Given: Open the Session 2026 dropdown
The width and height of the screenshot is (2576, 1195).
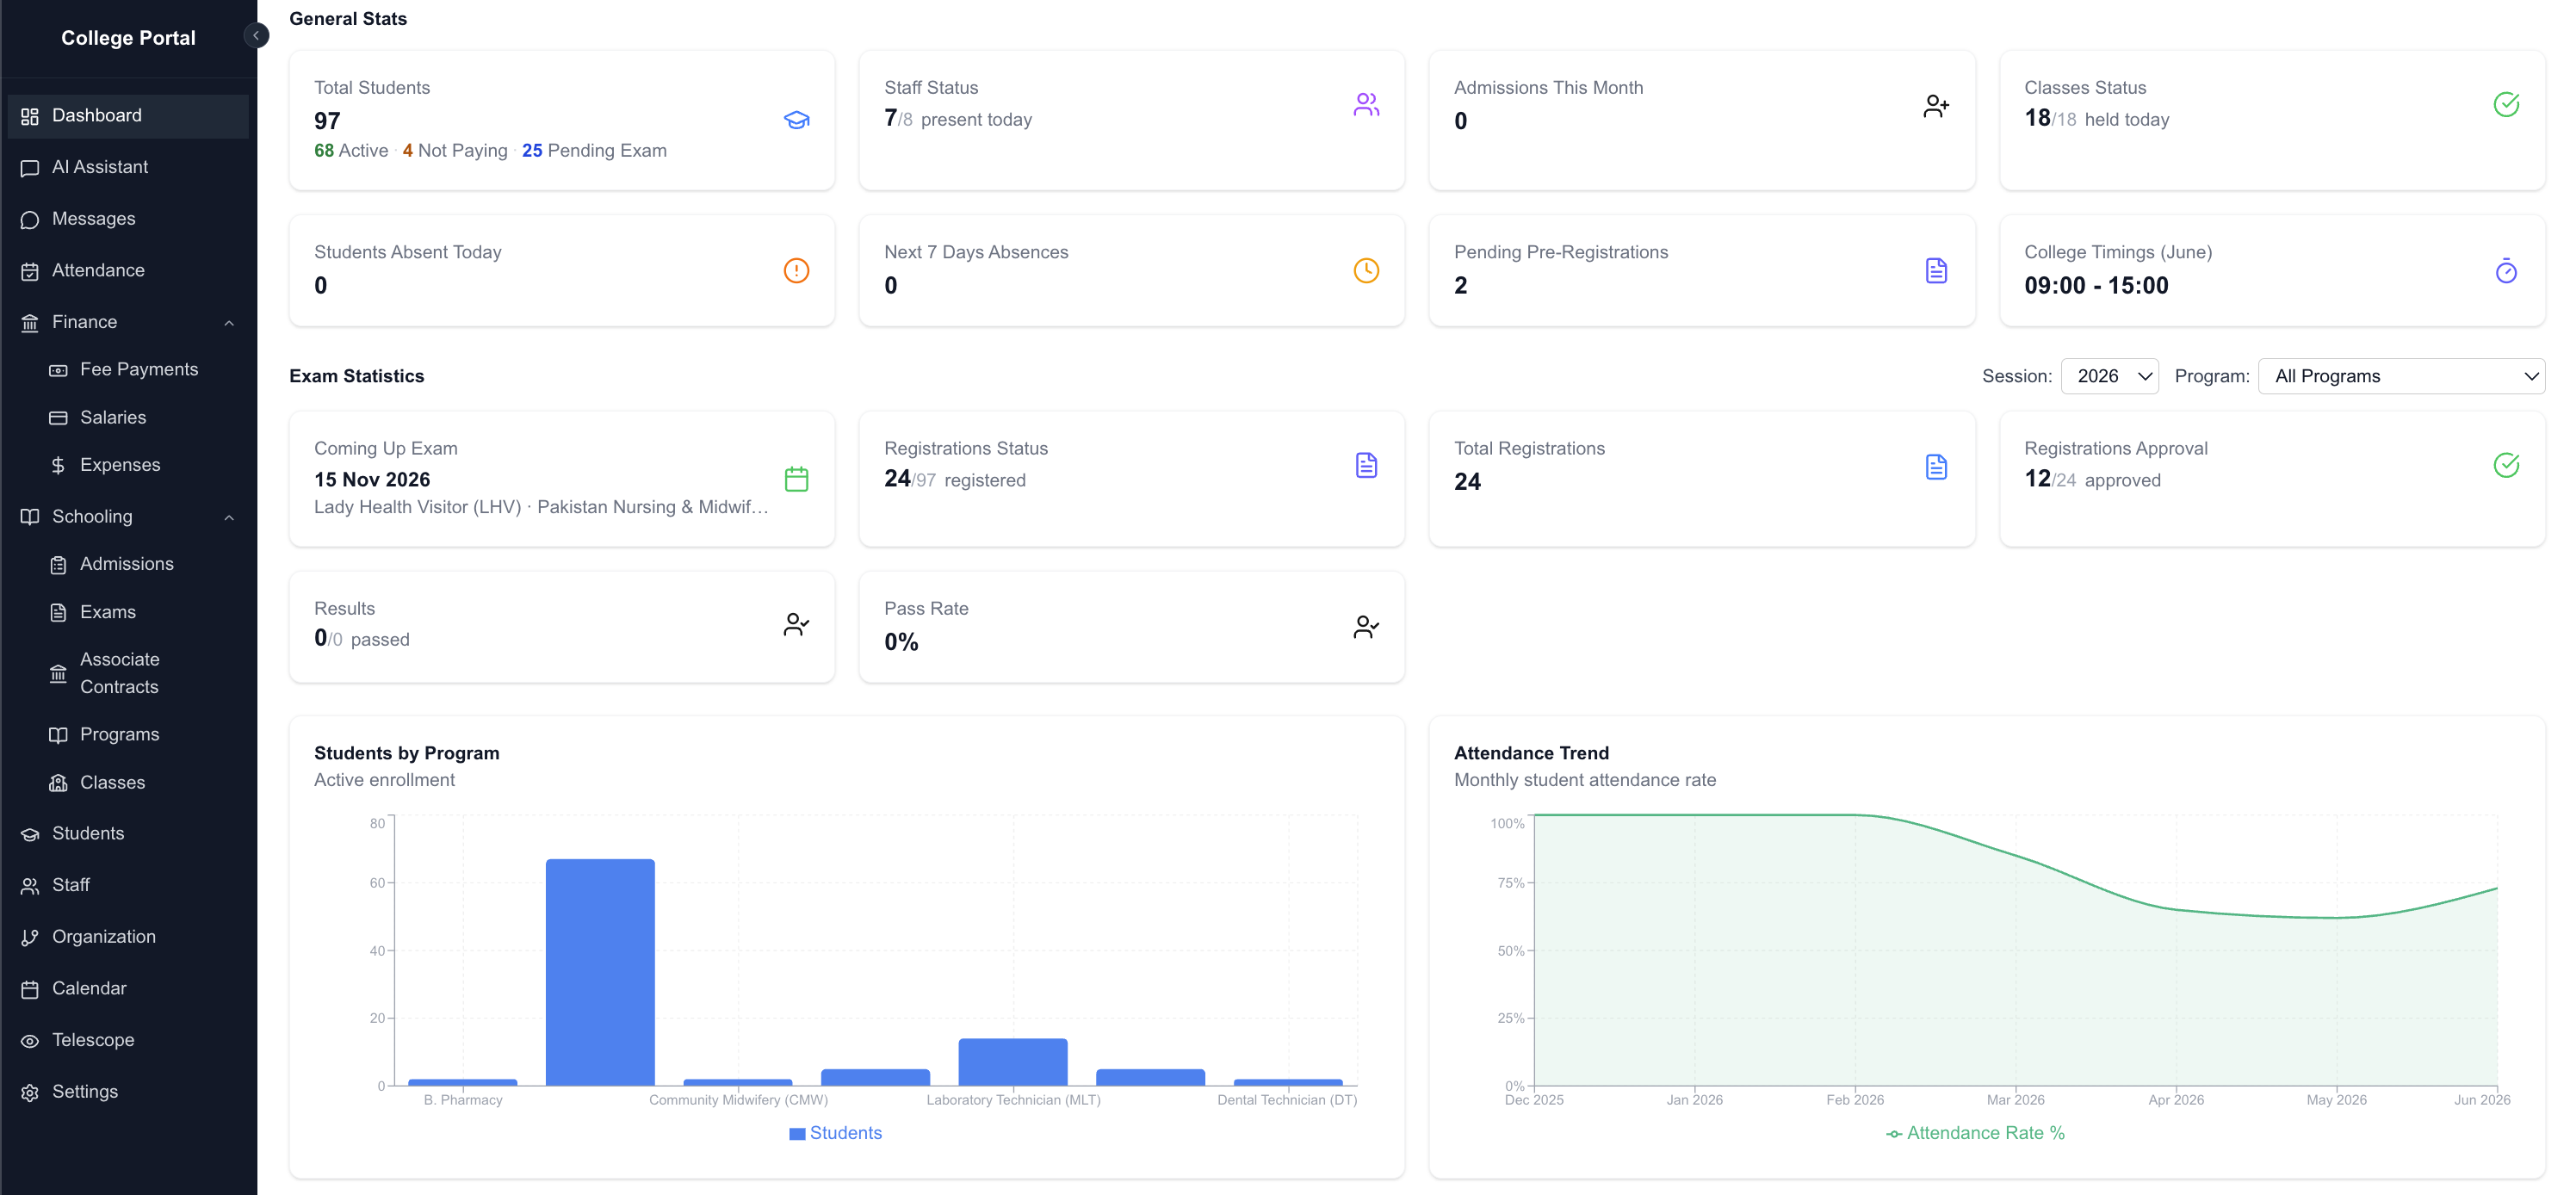Looking at the screenshot, I should coord(2110,376).
